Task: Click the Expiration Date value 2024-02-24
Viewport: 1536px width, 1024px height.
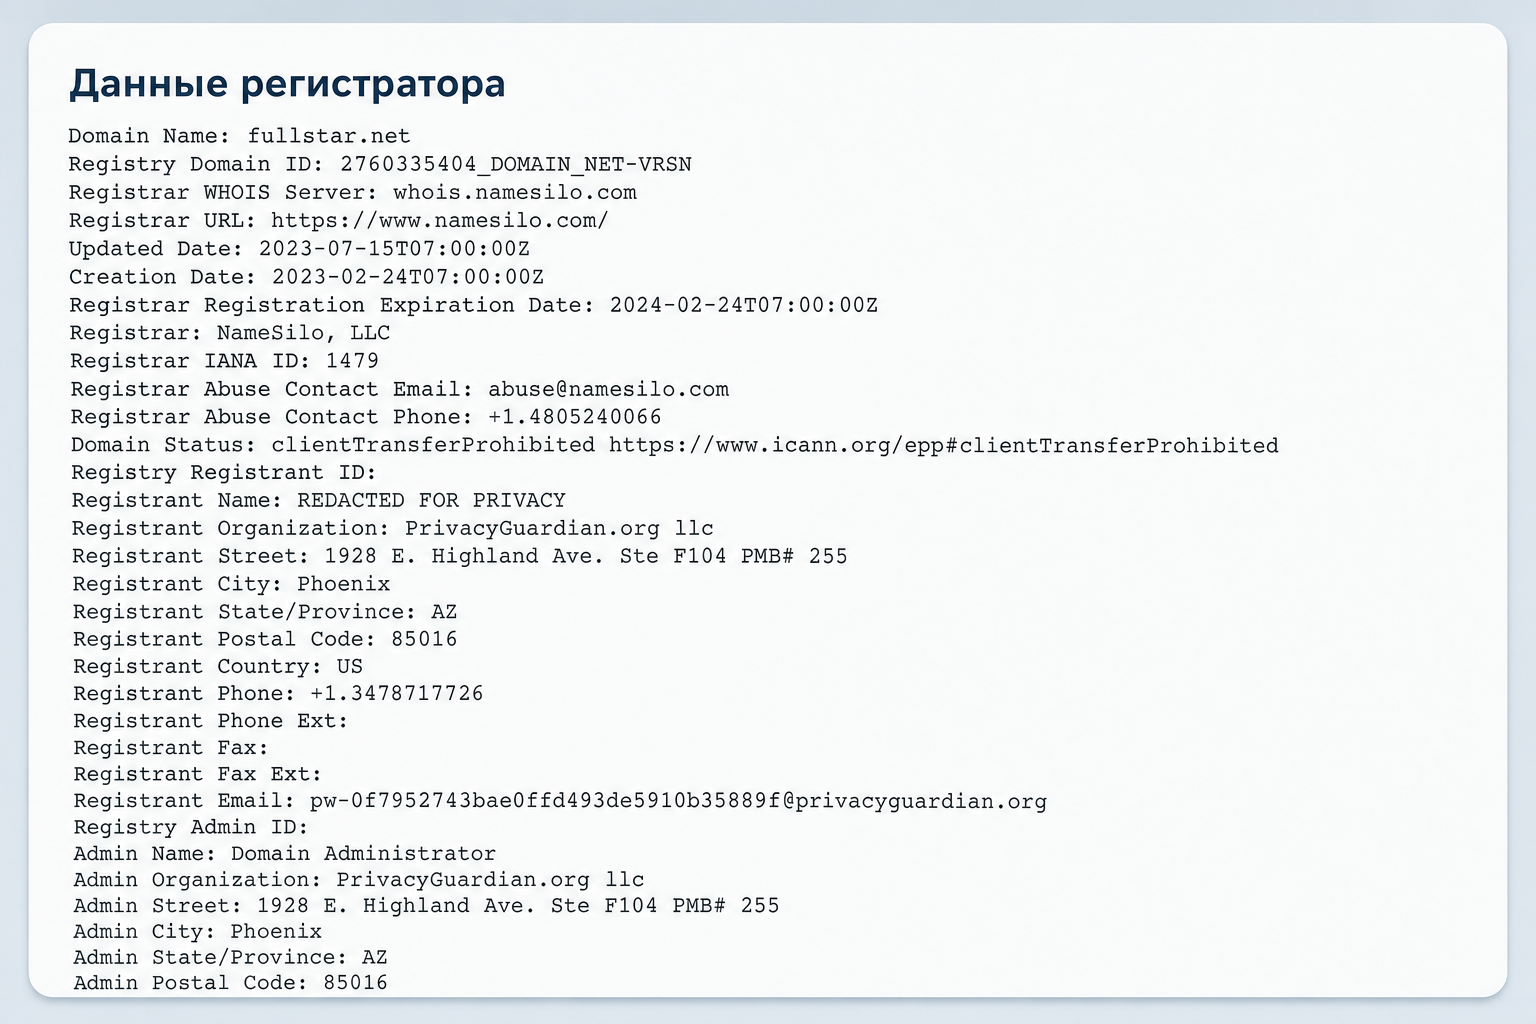Action: pos(744,304)
